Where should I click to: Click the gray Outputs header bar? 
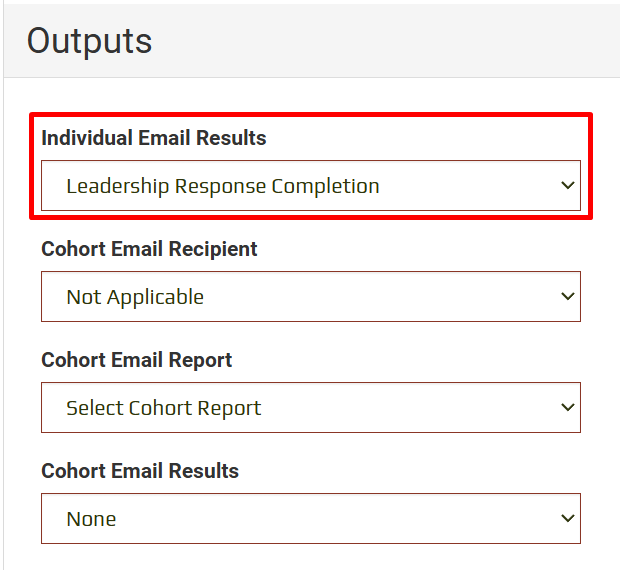coord(400,40)
